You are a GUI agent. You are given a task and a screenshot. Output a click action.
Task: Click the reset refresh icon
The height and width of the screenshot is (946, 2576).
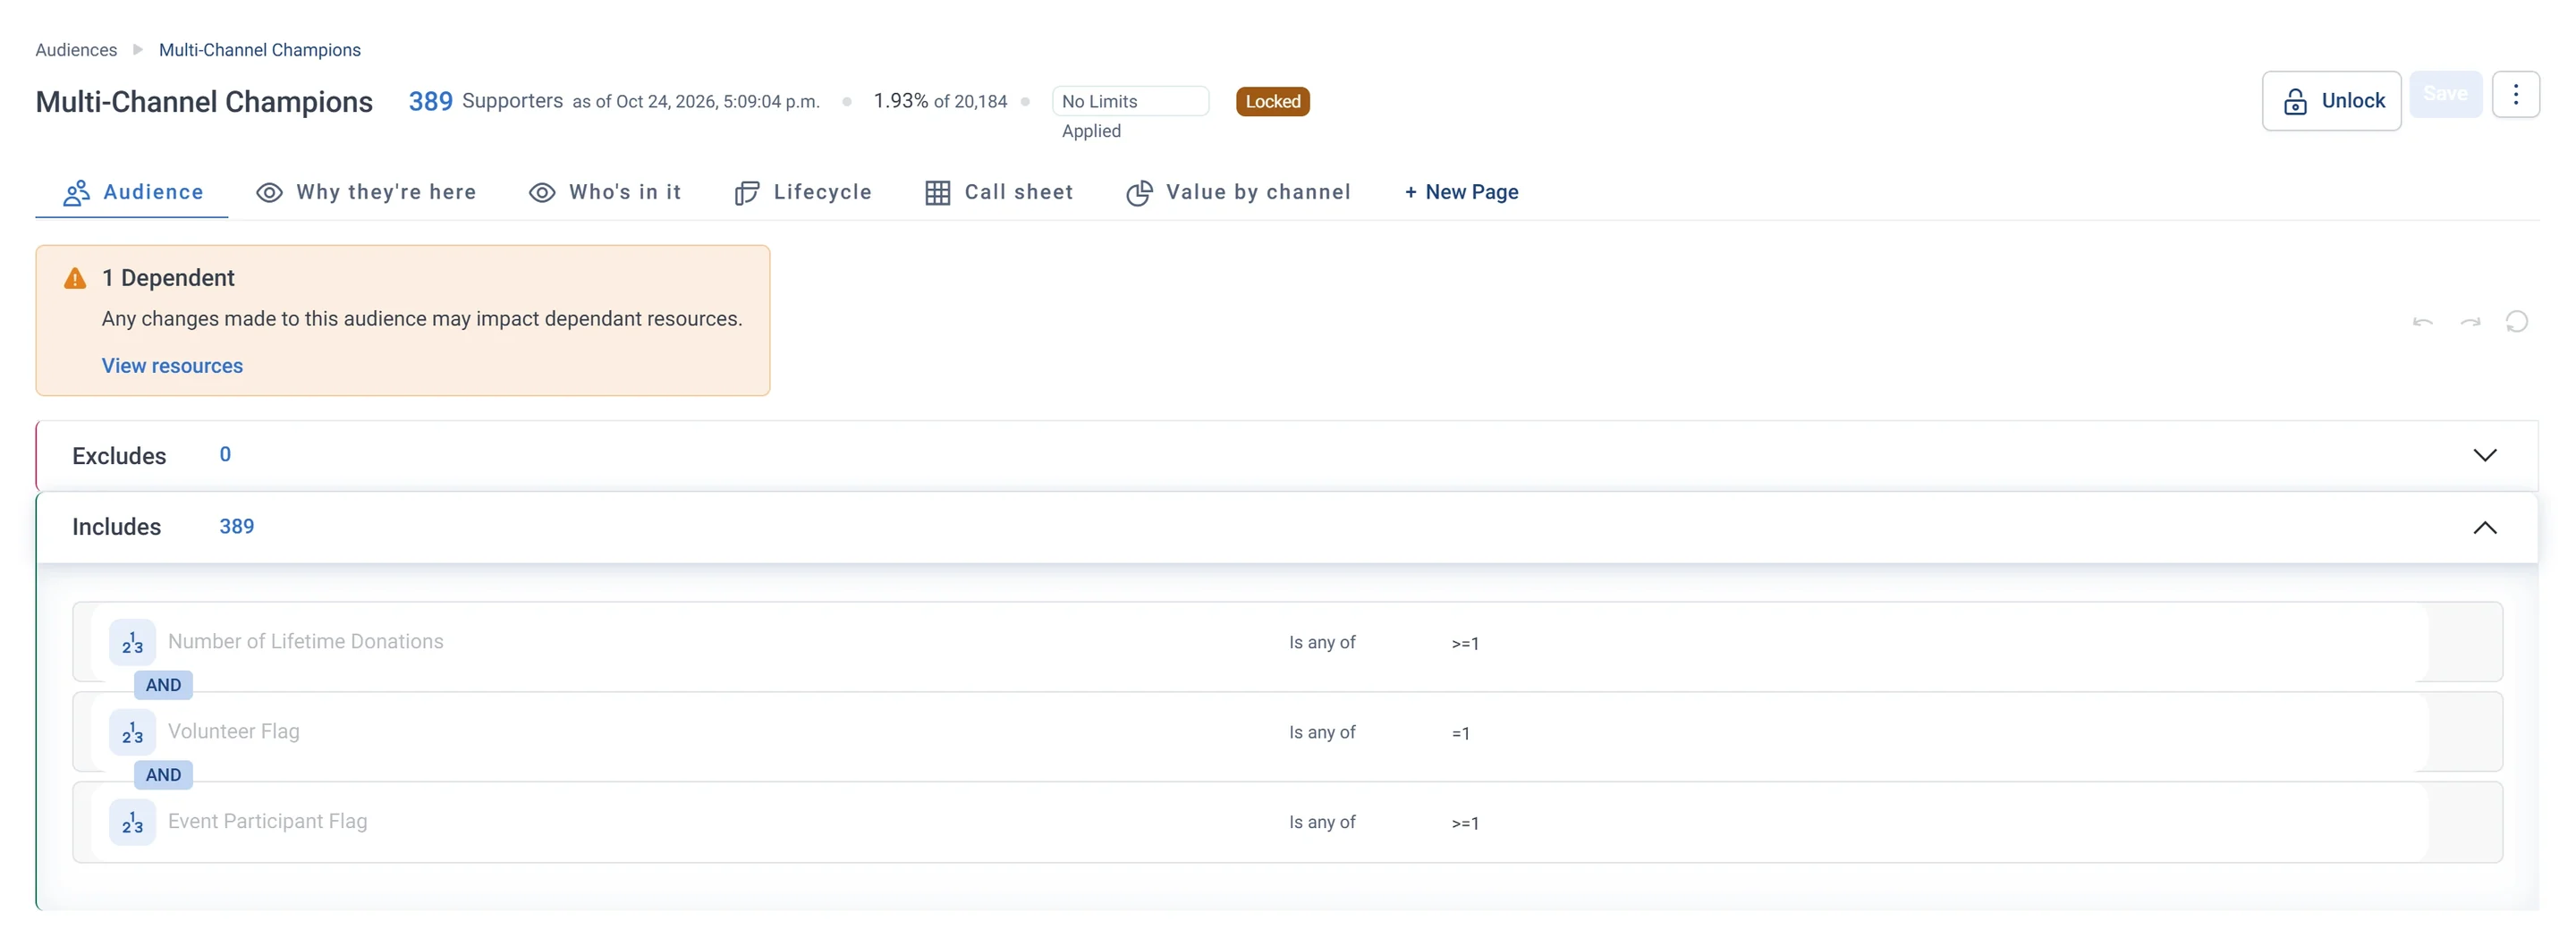(2517, 322)
